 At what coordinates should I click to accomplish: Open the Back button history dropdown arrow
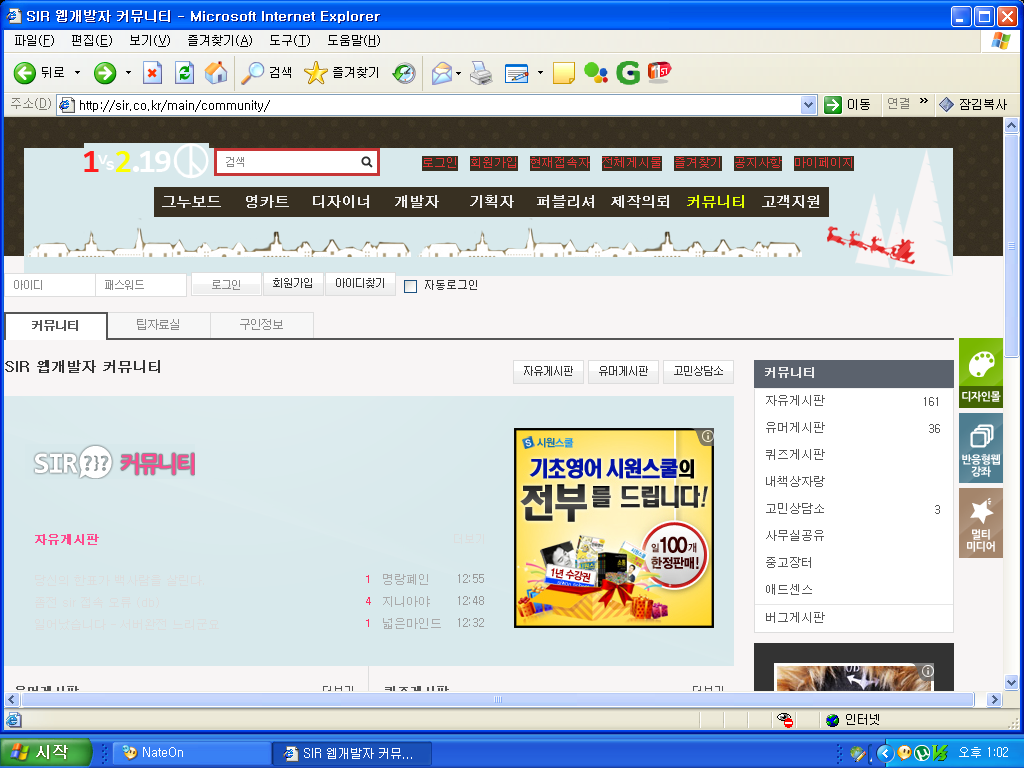click(78, 73)
